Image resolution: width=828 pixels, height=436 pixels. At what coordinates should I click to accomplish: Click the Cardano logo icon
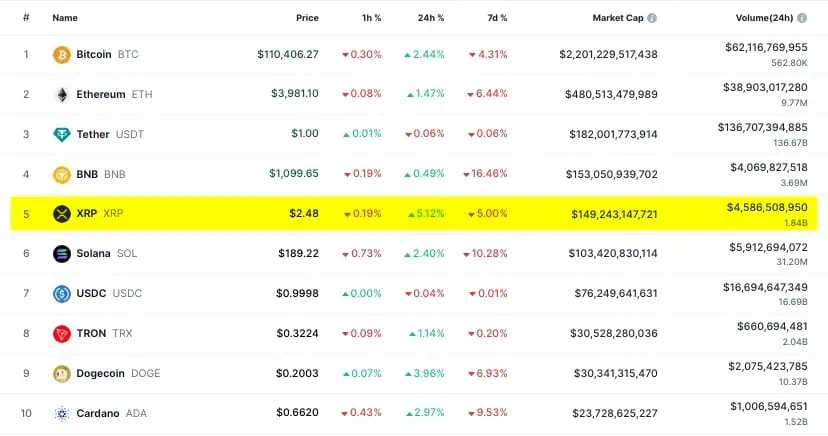pos(61,414)
